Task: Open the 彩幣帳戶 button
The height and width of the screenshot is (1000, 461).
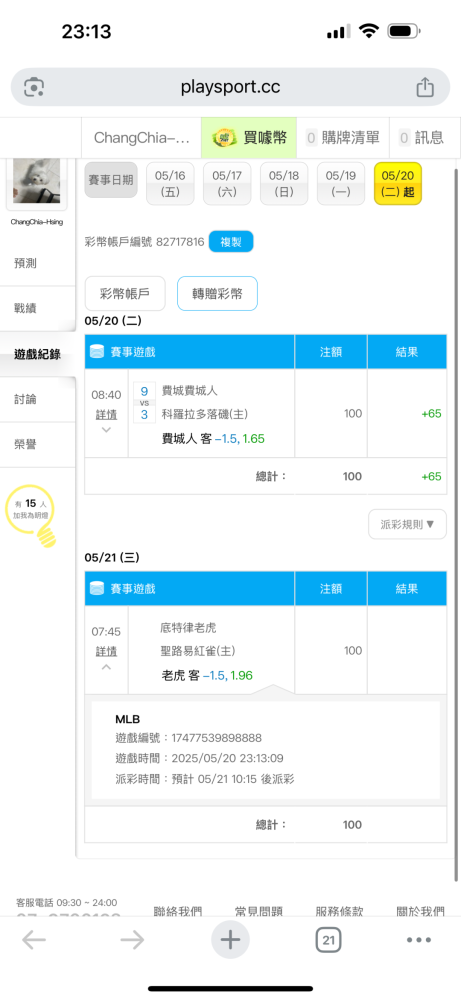Action: pos(125,293)
